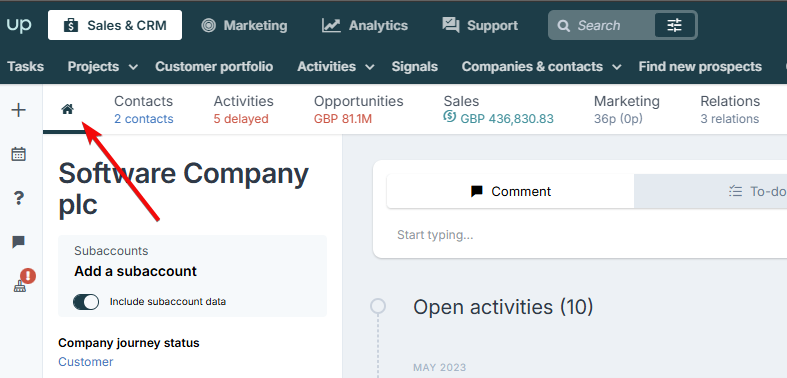This screenshot has width=787, height=378.
Task: Click the plus add-new sidebar icon
Action: [19, 110]
